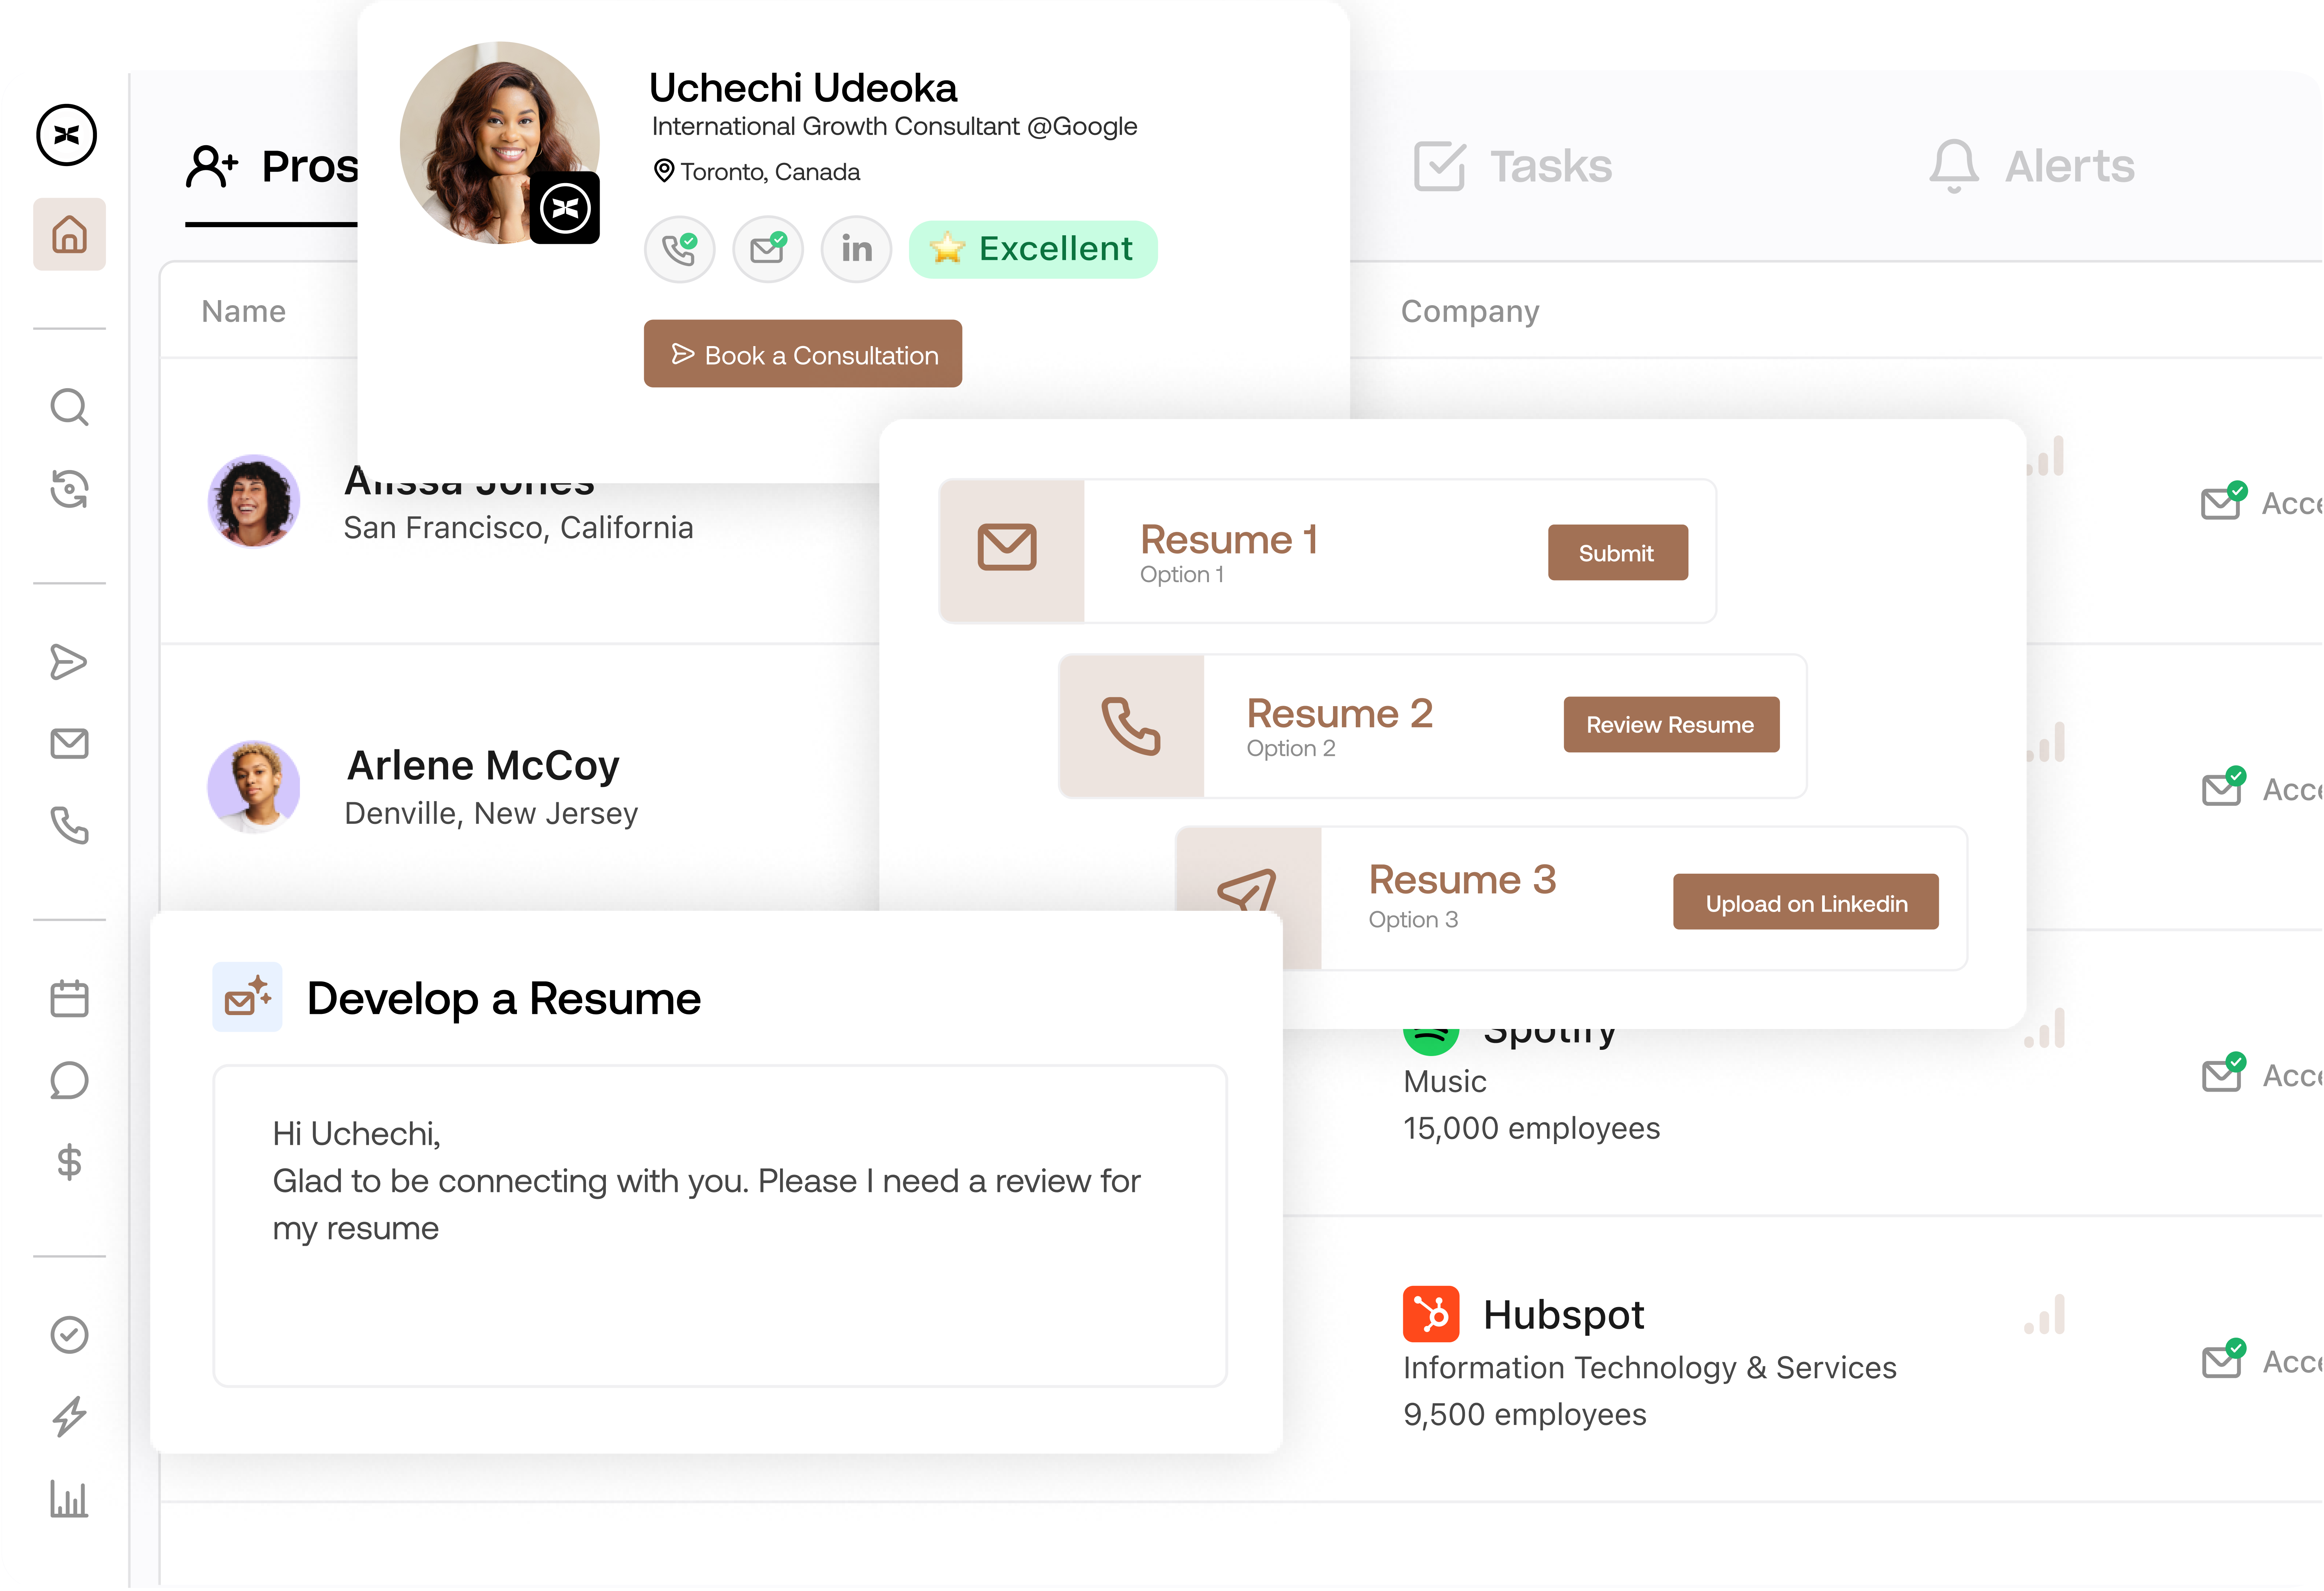The width and height of the screenshot is (2324, 1591).
Task: Open the checkmark tasks sidebar icon
Action: click(69, 1335)
